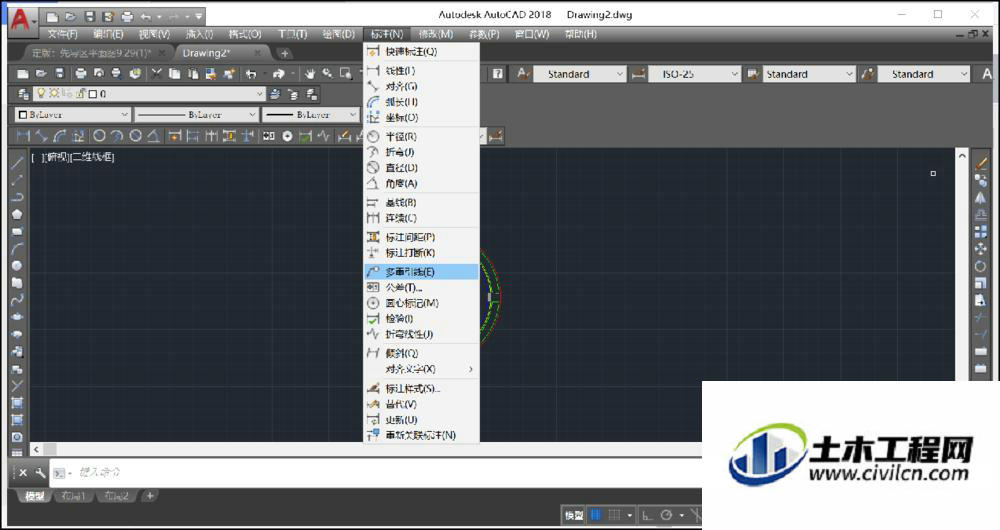
Task: Select the Cut scissors icon in standard toolbar
Action: point(157,74)
